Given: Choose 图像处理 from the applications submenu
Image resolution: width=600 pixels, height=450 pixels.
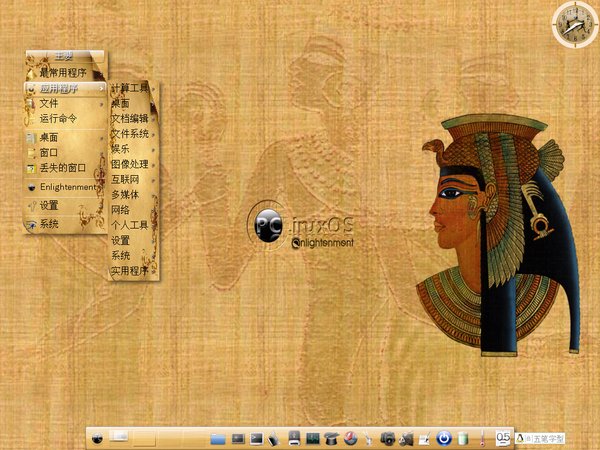Looking at the screenshot, I should [129, 164].
